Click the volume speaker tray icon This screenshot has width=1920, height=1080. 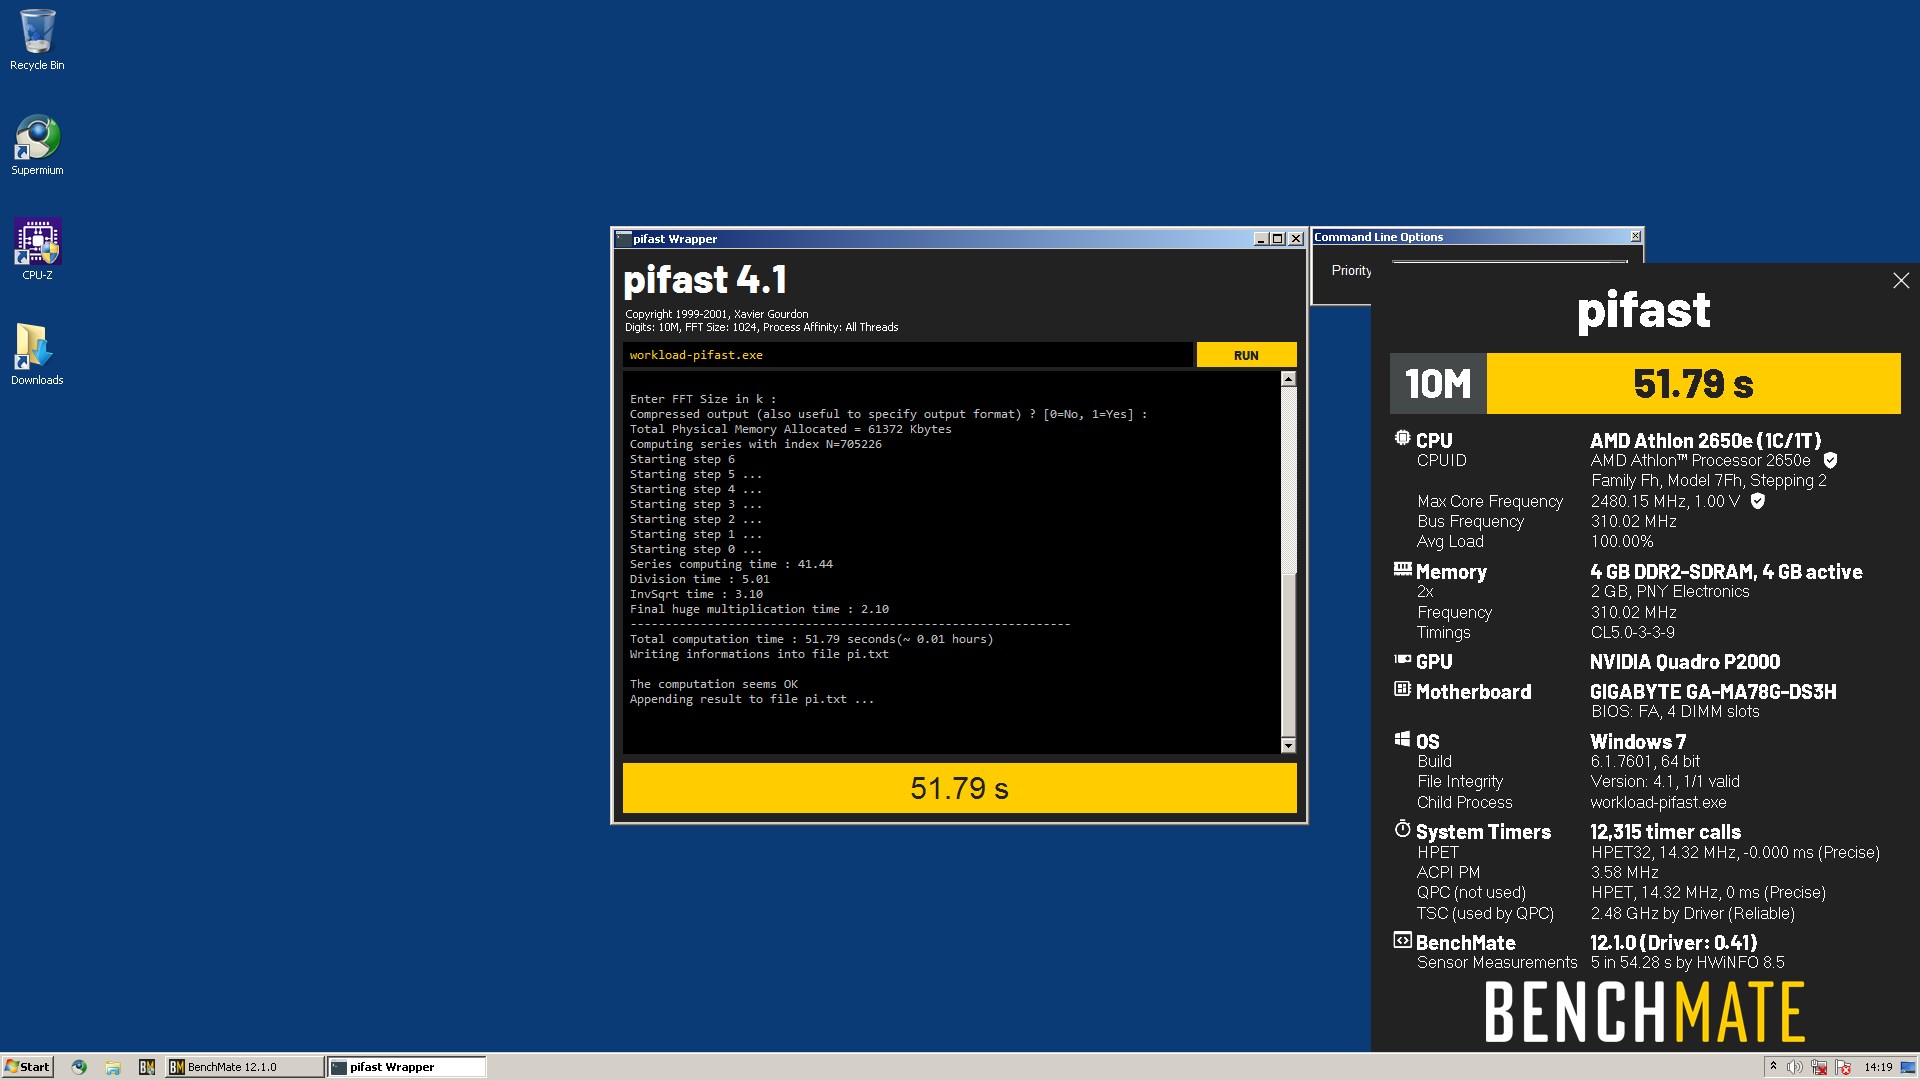point(1795,1067)
